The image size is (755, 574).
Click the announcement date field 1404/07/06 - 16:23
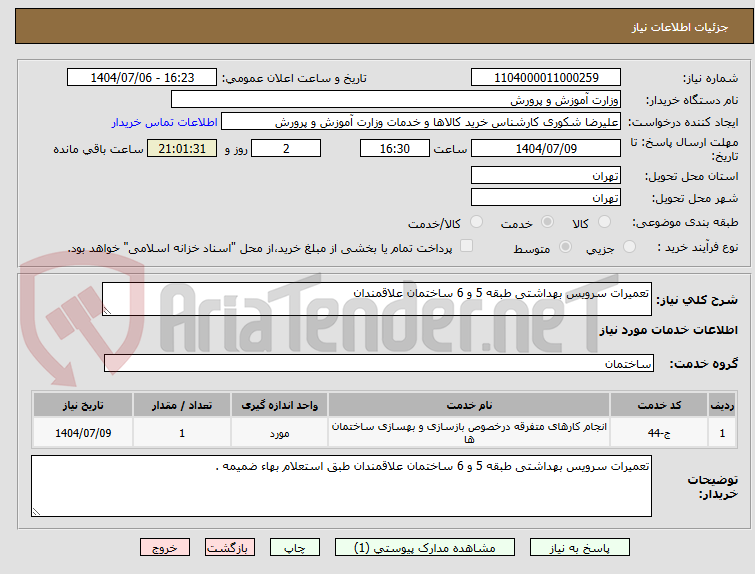tap(142, 78)
